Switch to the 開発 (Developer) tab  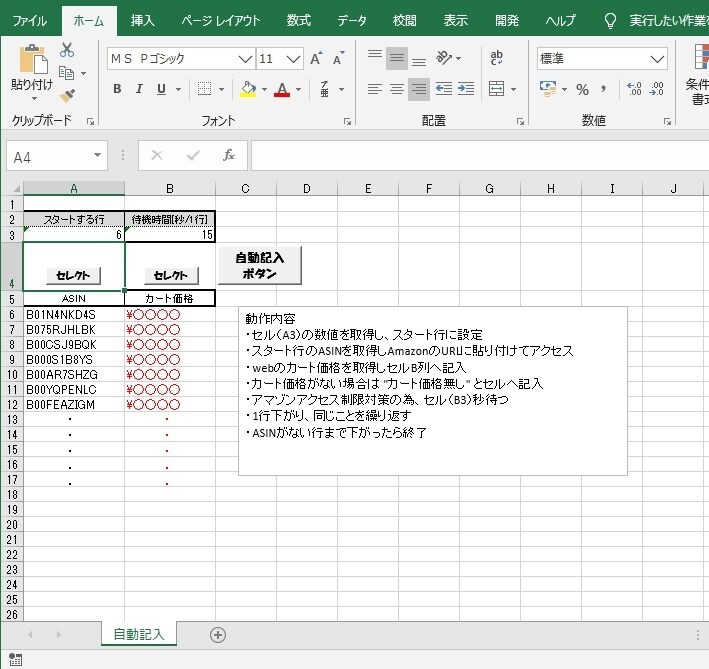(x=506, y=21)
